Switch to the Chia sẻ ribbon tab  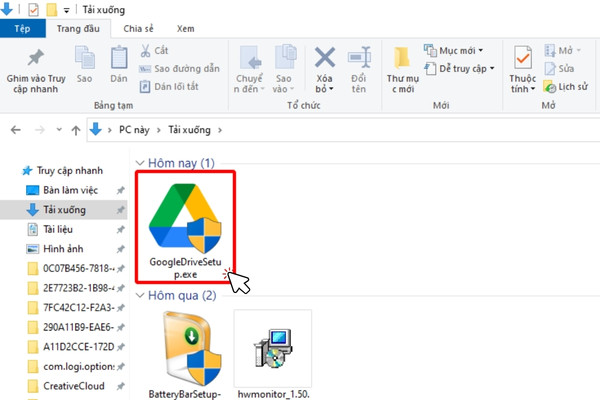pos(138,29)
